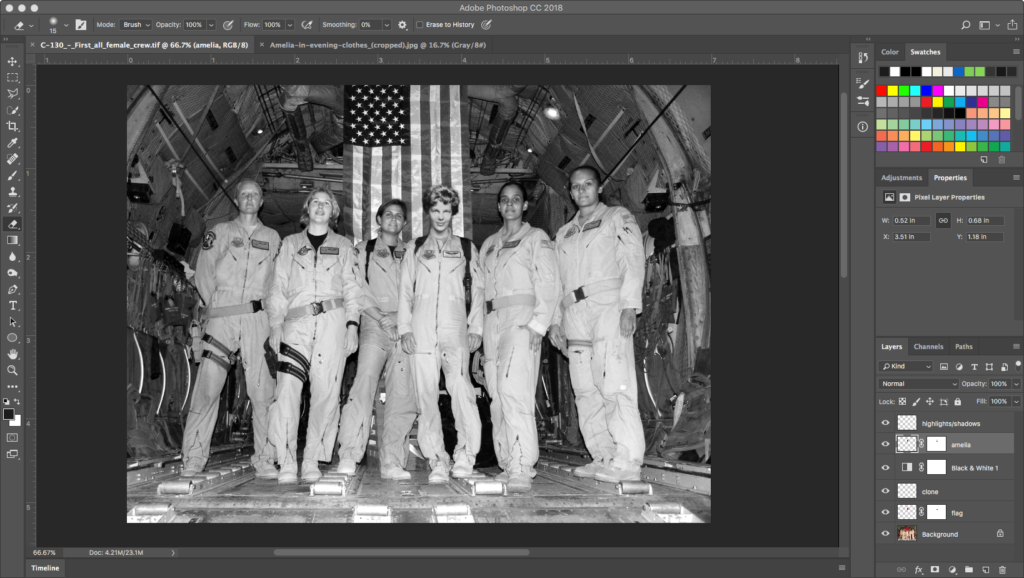Click the Flow percentage field
Viewport: 1024px width, 578px height.
[273, 24]
